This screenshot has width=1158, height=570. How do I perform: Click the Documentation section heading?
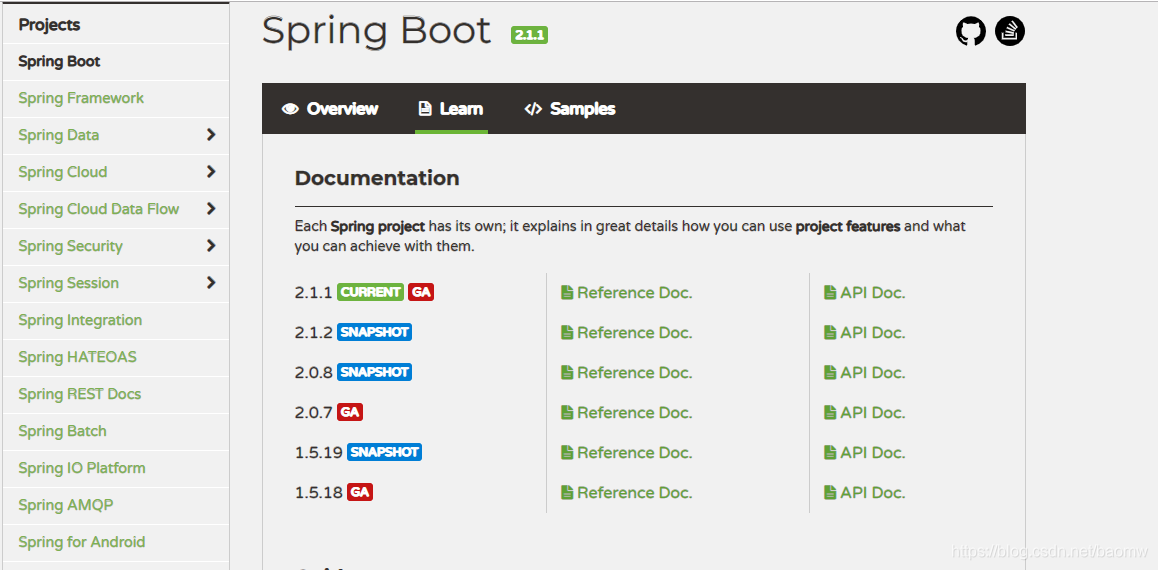[x=377, y=178]
